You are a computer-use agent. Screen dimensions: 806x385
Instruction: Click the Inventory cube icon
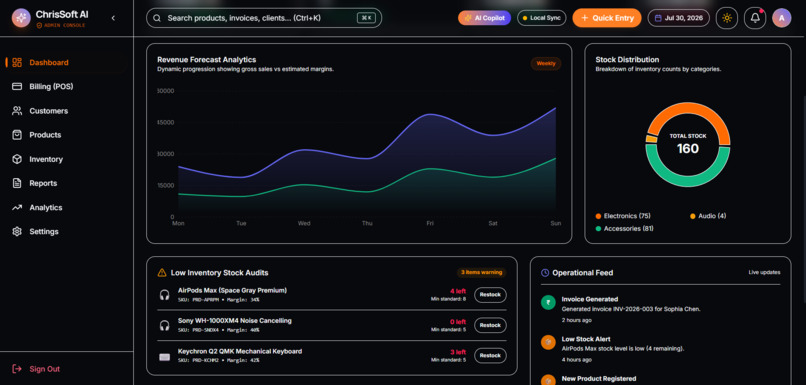point(17,159)
